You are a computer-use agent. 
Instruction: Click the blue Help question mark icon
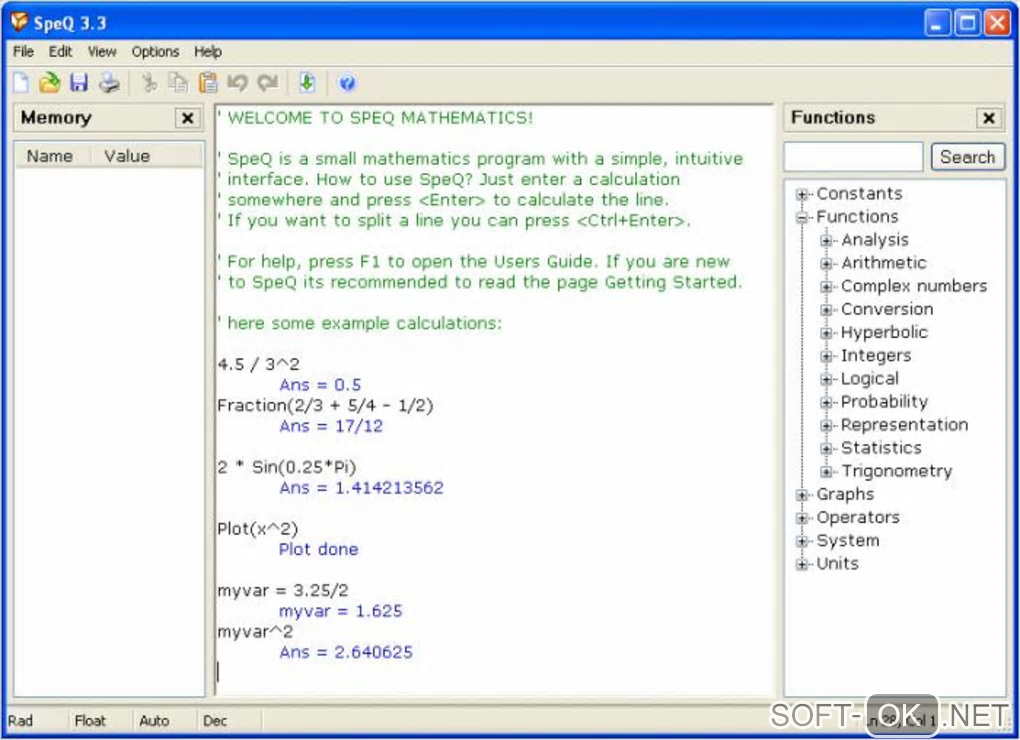tap(347, 83)
